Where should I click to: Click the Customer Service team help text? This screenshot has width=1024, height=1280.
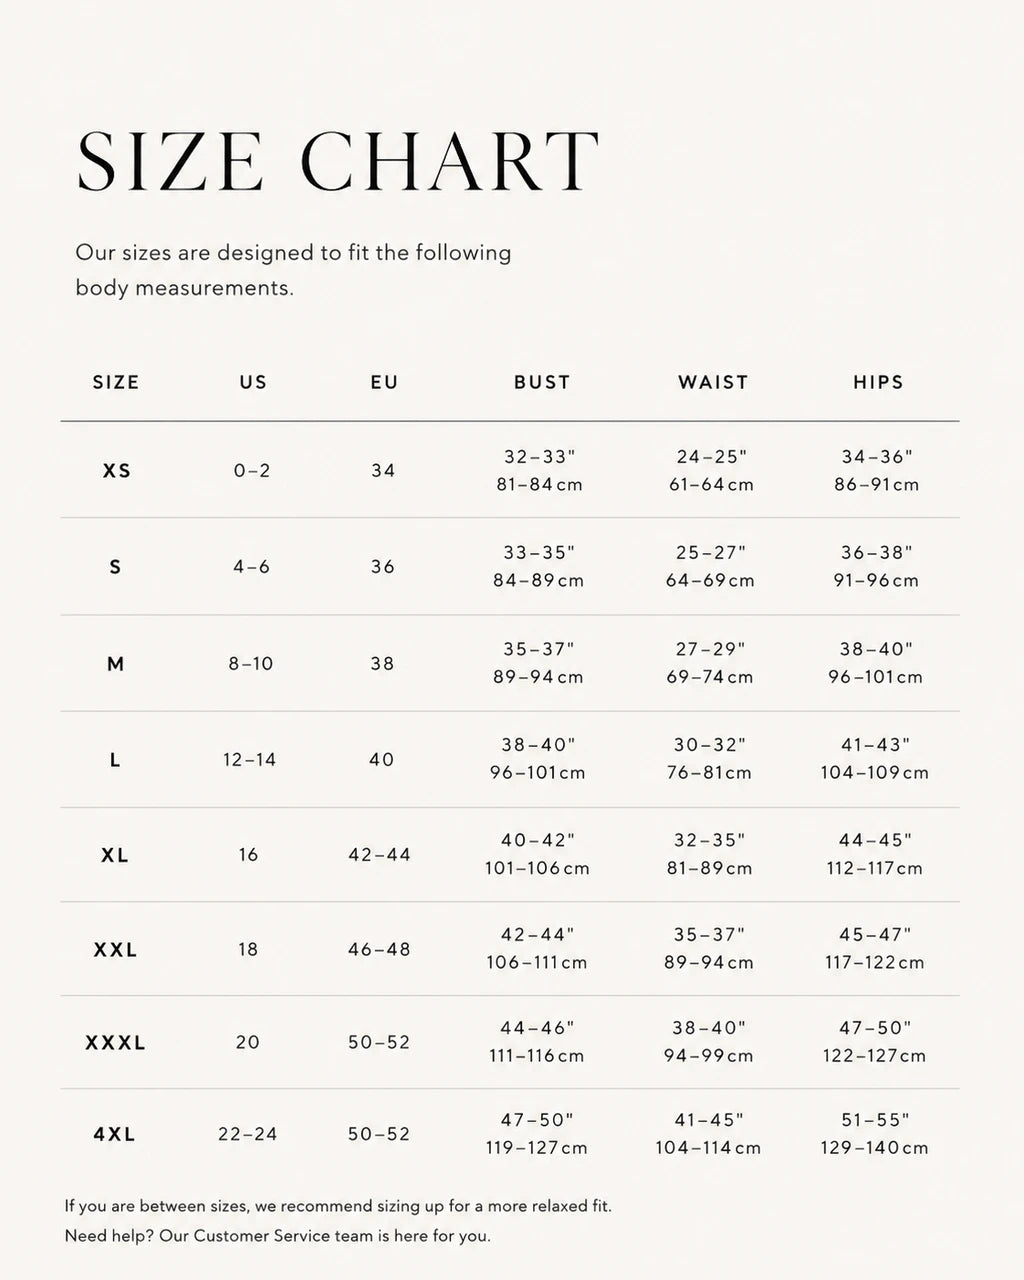(x=278, y=1236)
